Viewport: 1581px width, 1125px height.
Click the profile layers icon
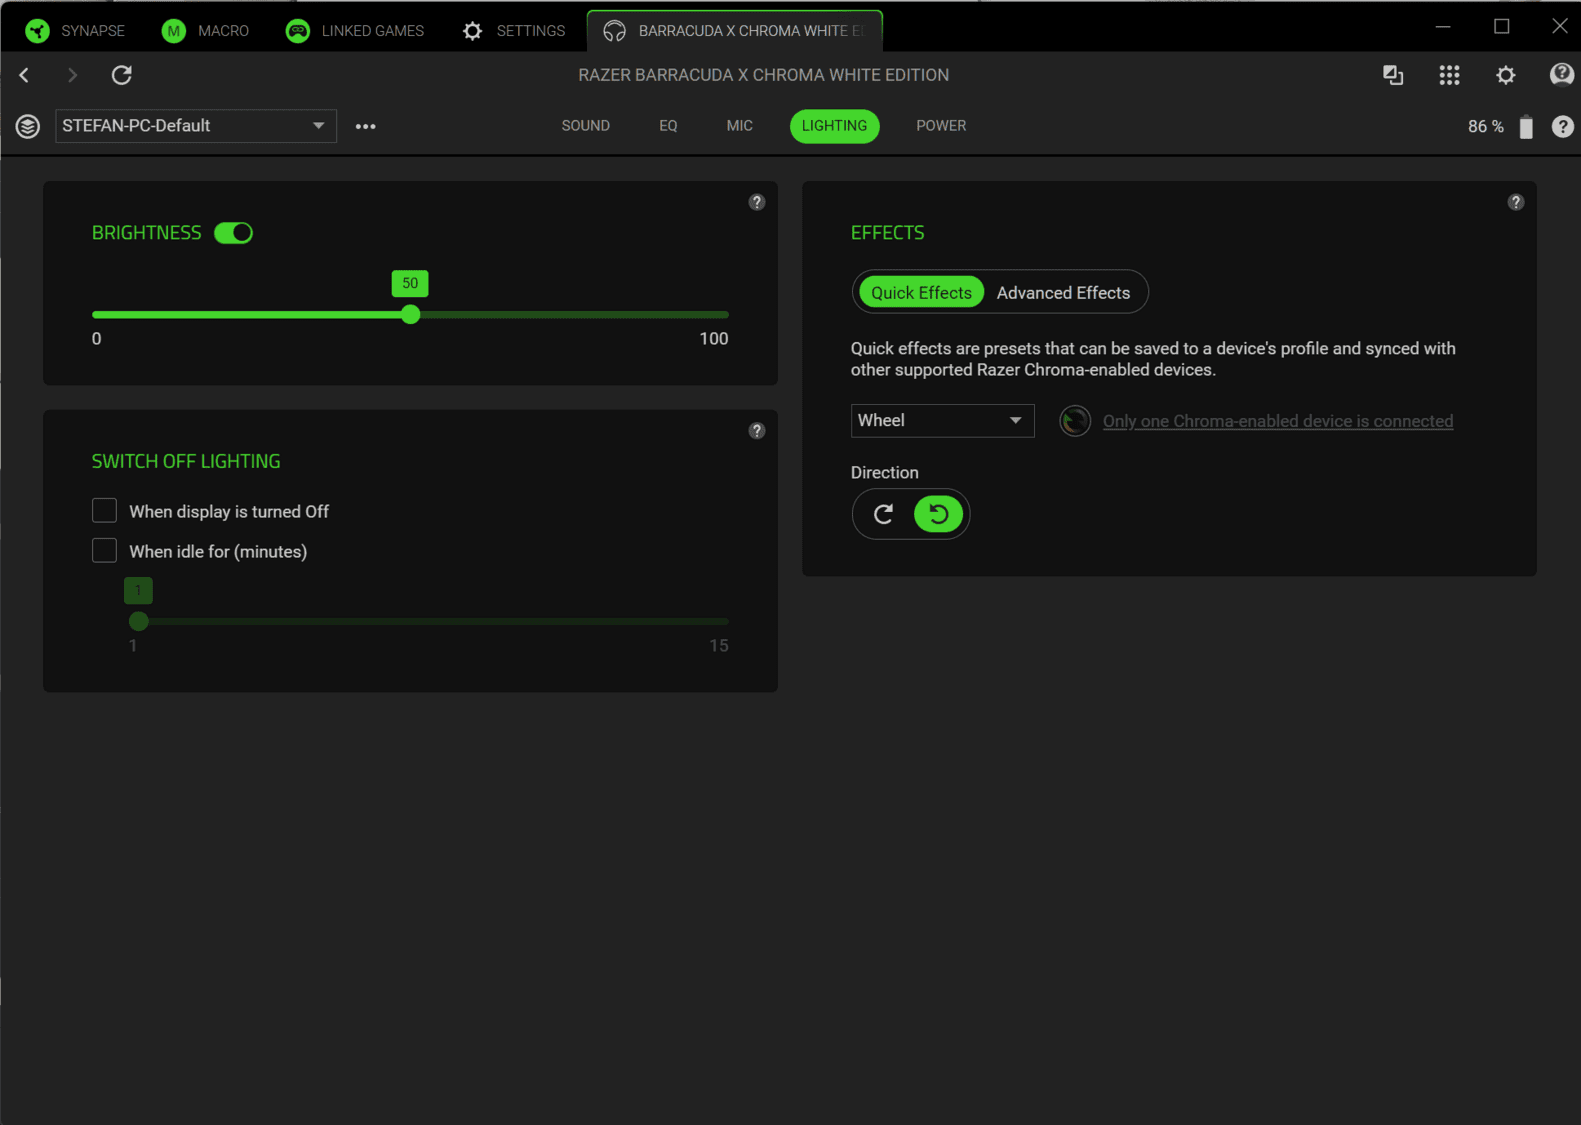(x=28, y=126)
